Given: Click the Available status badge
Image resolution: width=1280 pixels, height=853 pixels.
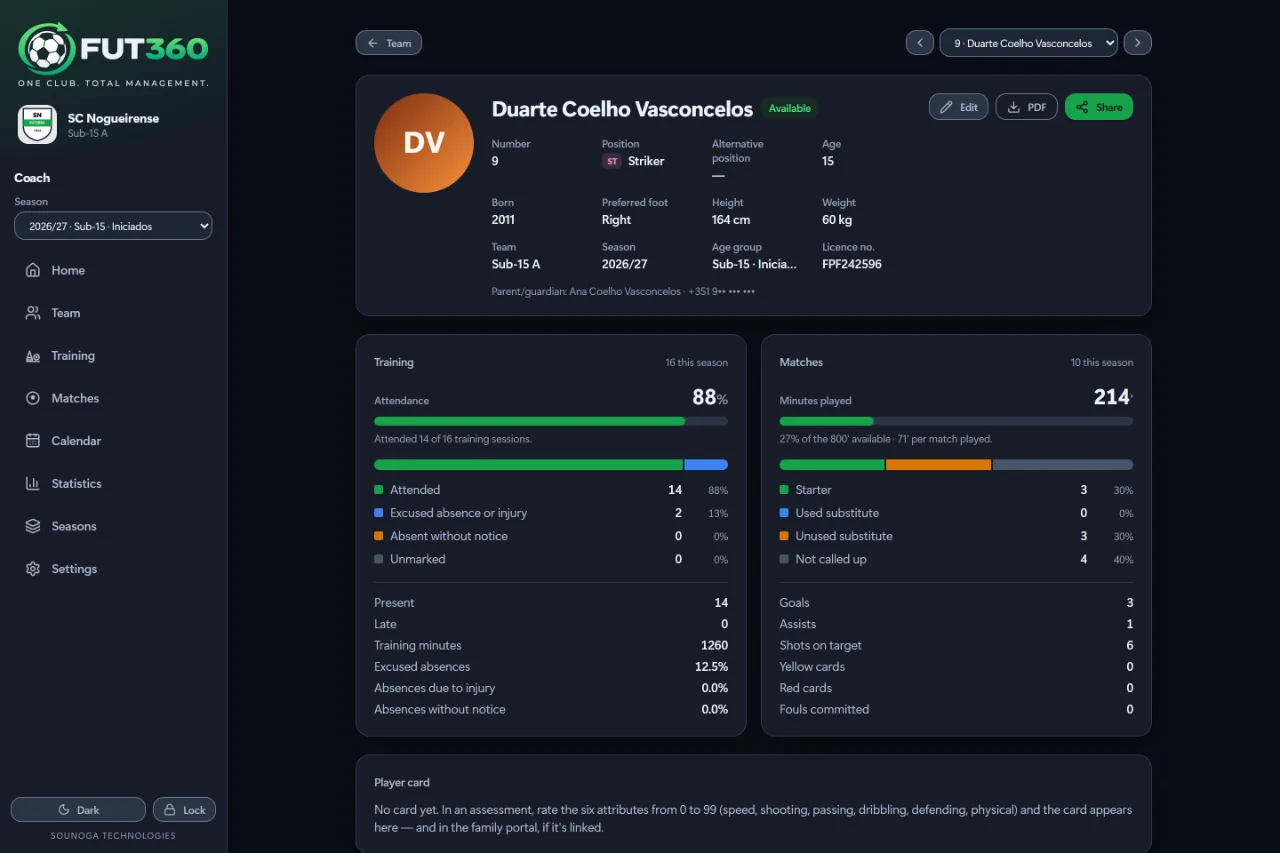Looking at the screenshot, I should point(790,108).
